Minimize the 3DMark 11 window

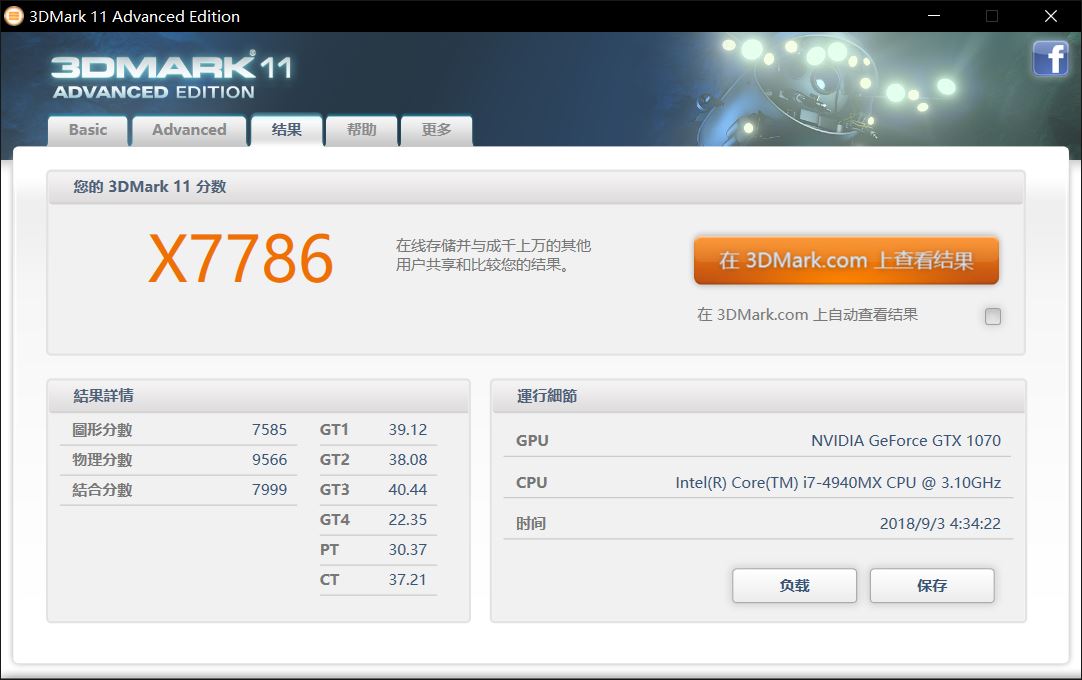pos(934,16)
